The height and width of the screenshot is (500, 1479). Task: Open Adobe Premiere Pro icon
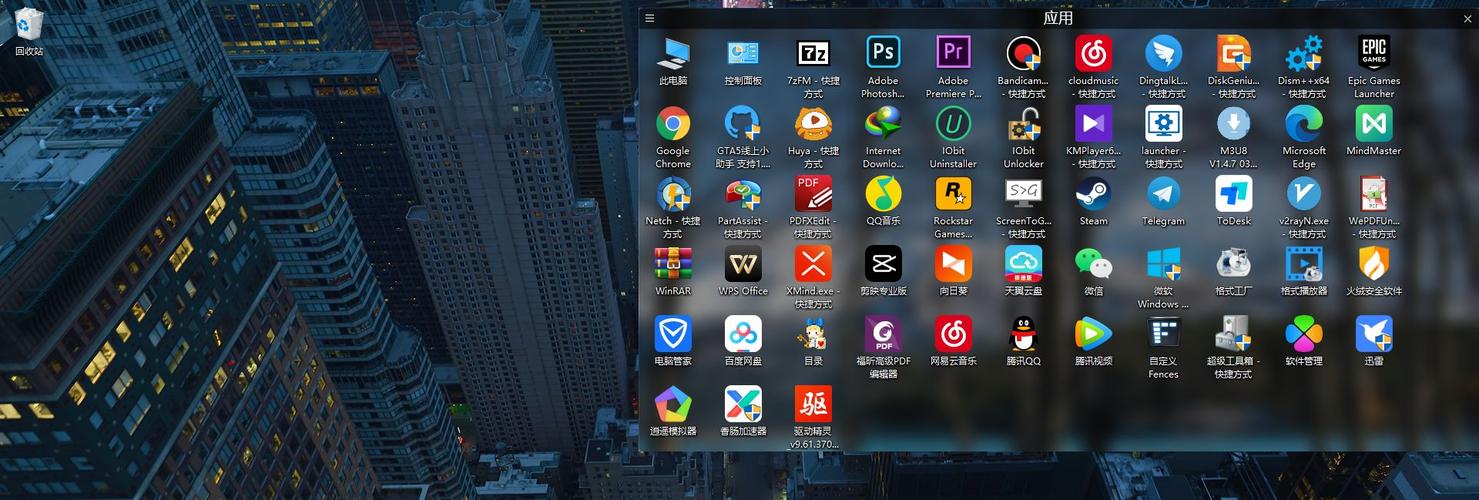(953, 53)
